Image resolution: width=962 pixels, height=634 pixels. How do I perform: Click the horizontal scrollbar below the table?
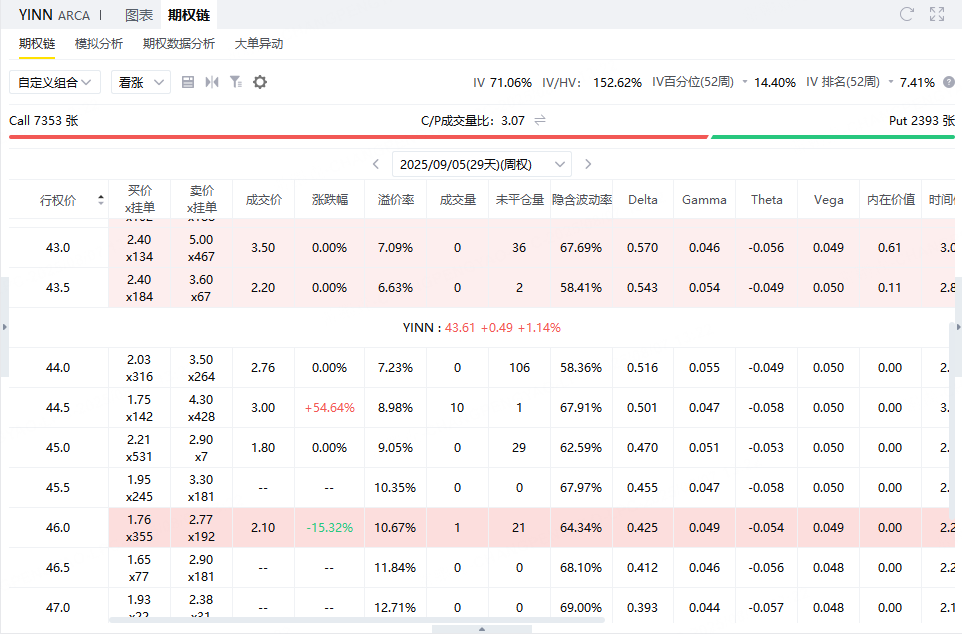tap(356, 620)
